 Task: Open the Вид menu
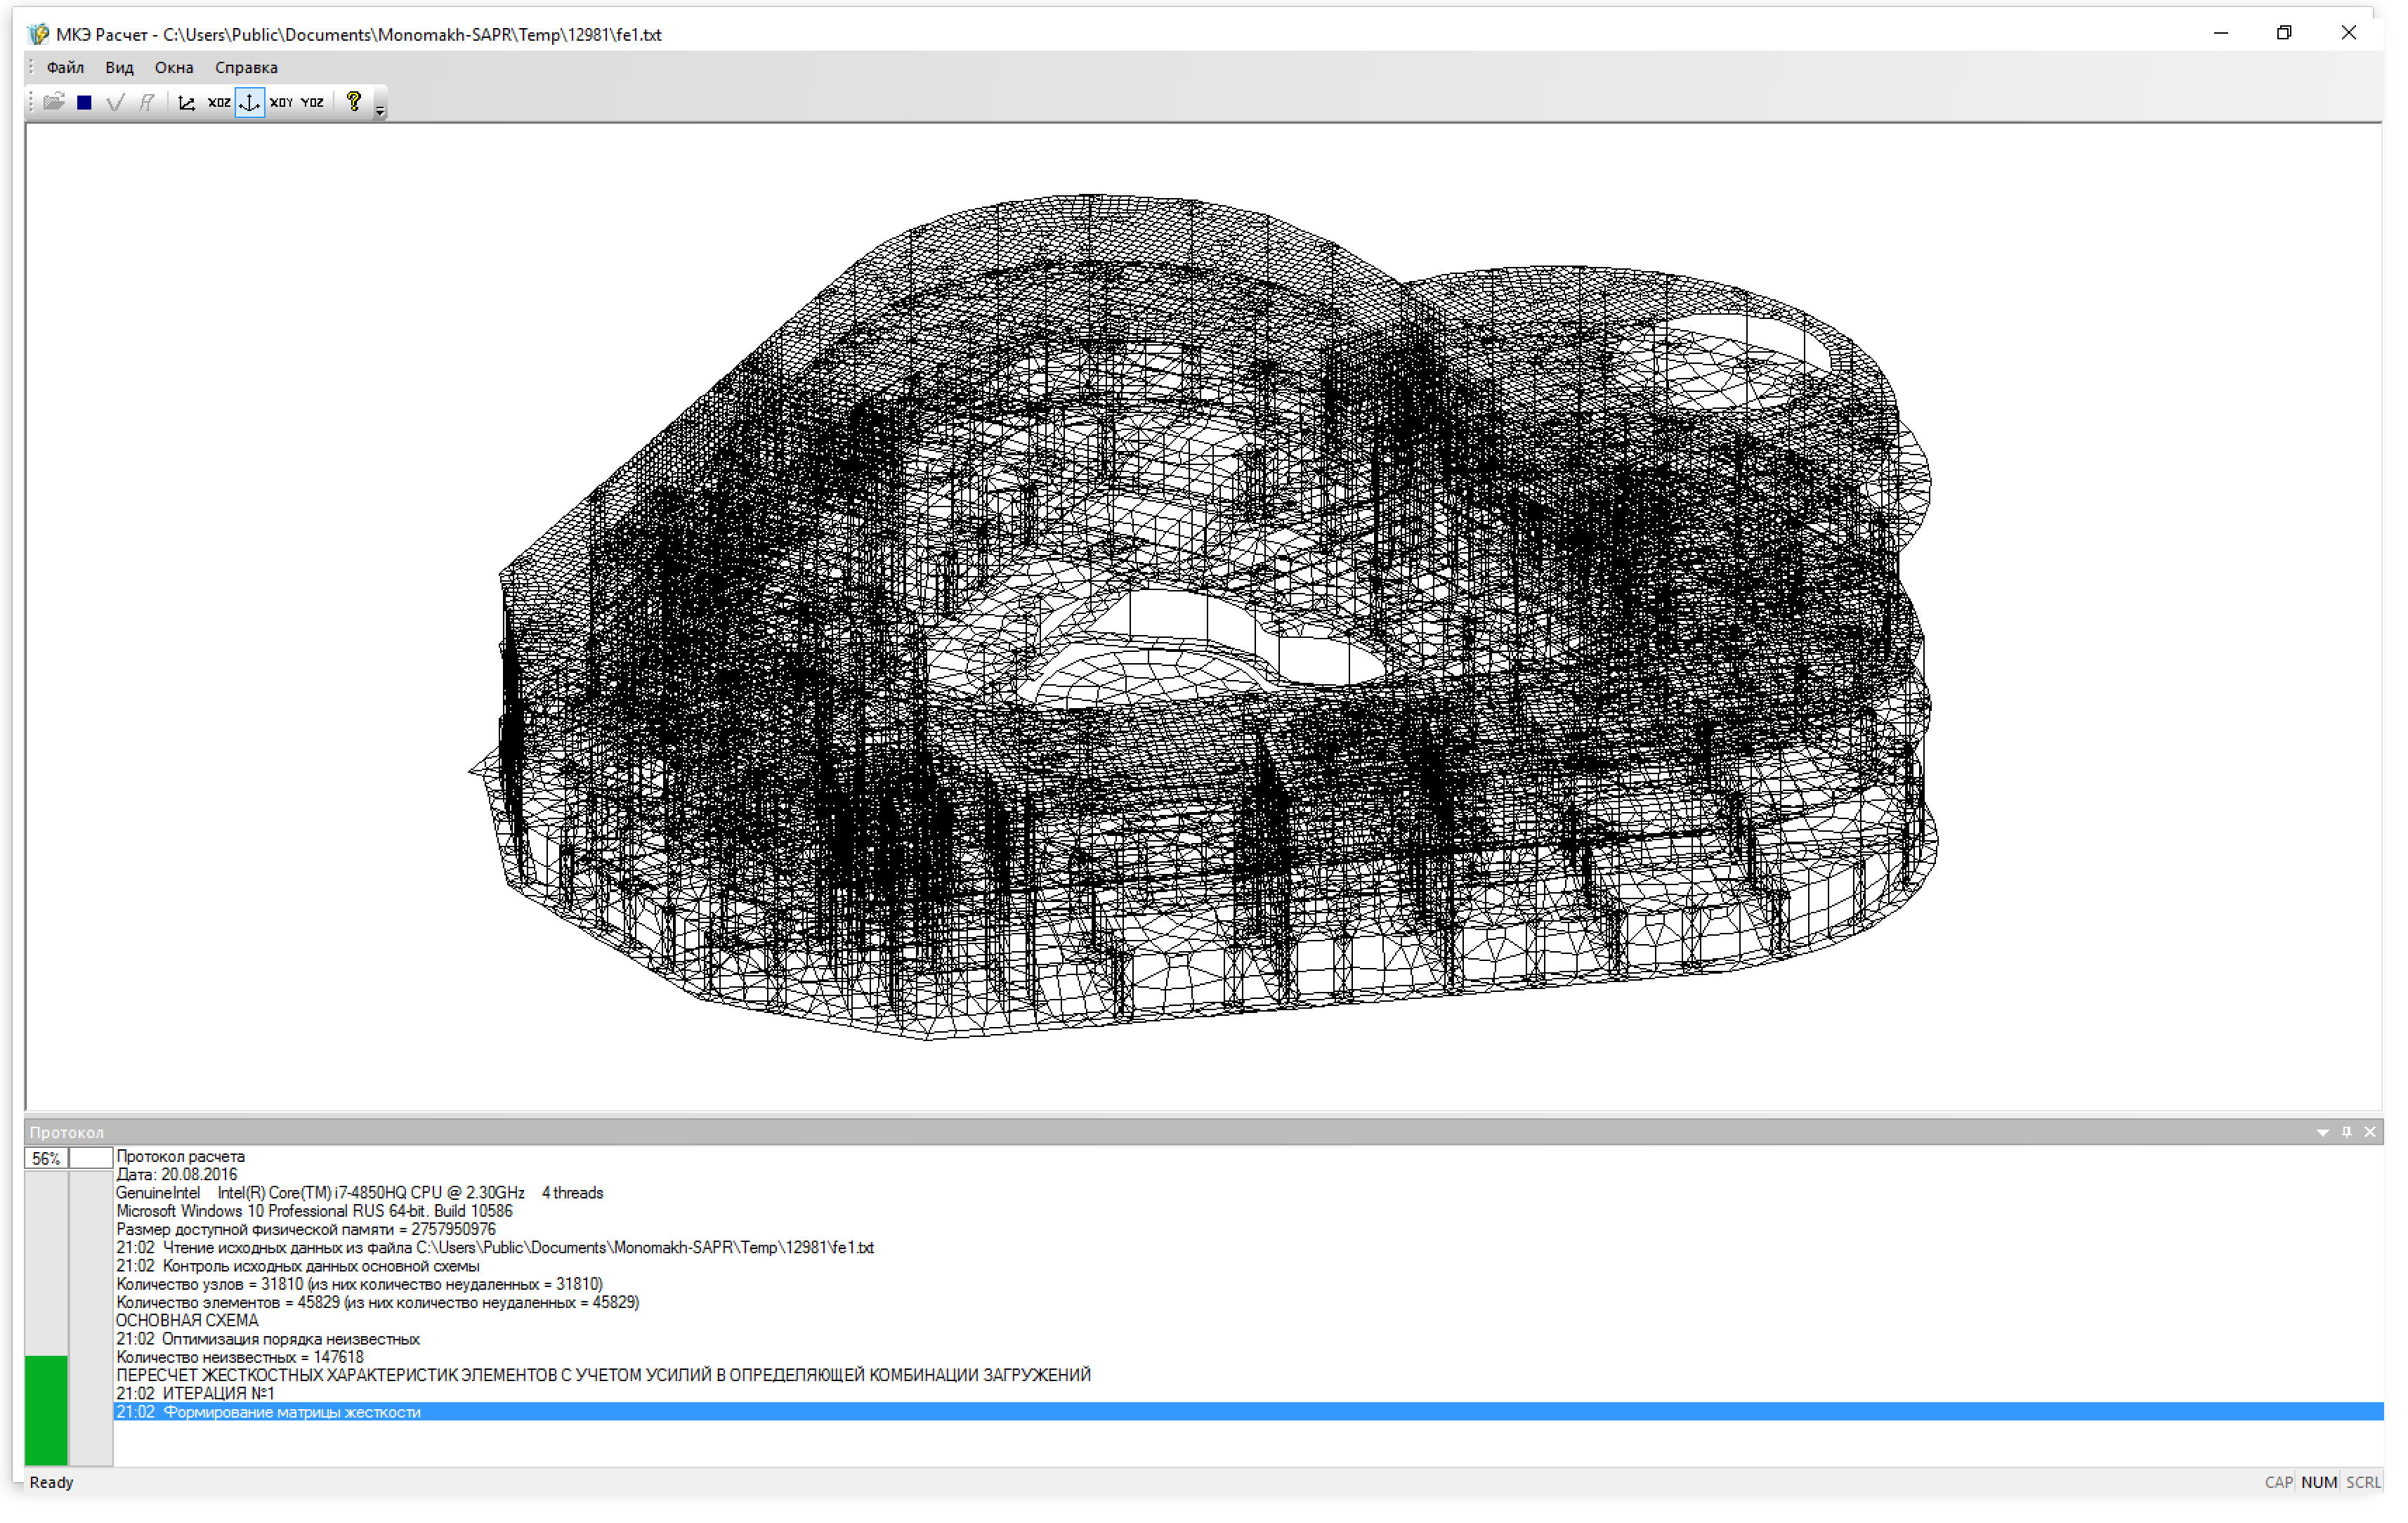click(119, 68)
